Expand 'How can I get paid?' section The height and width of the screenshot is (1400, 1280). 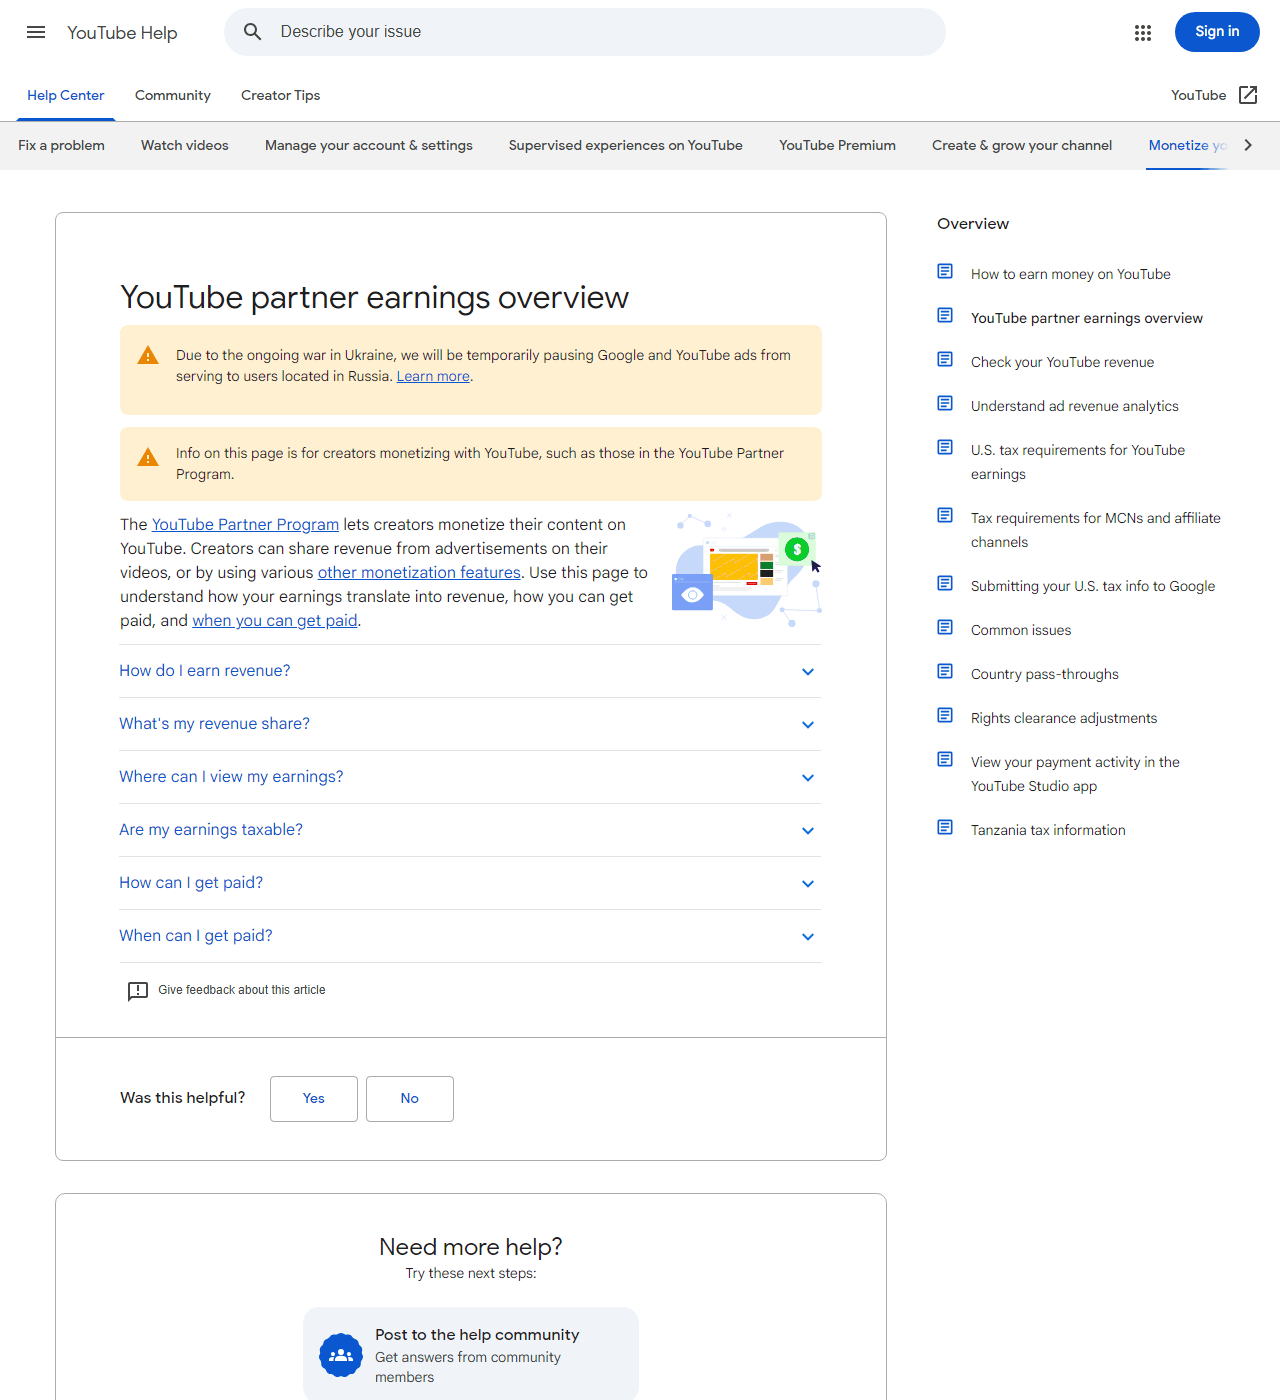tap(470, 883)
